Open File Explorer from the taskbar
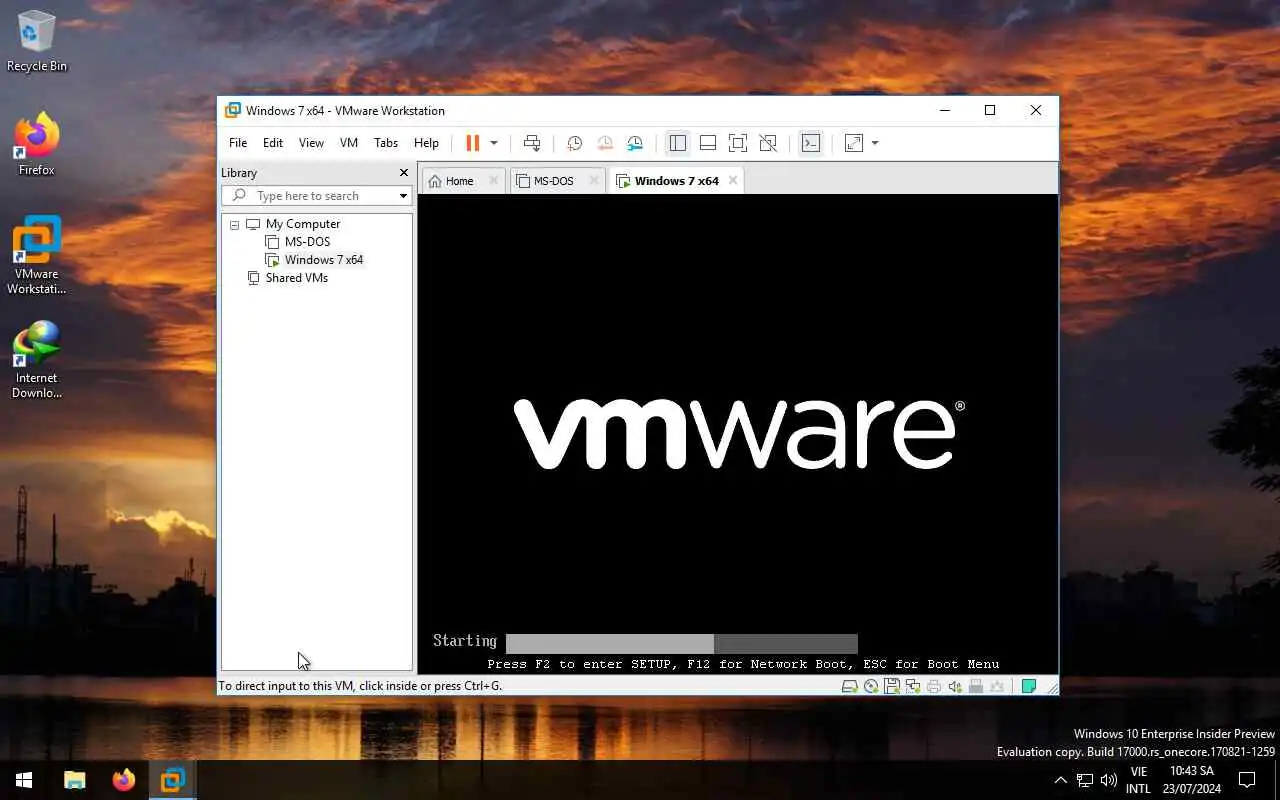Image resolution: width=1280 pixels, height=800 pixels. pos(75,780)
